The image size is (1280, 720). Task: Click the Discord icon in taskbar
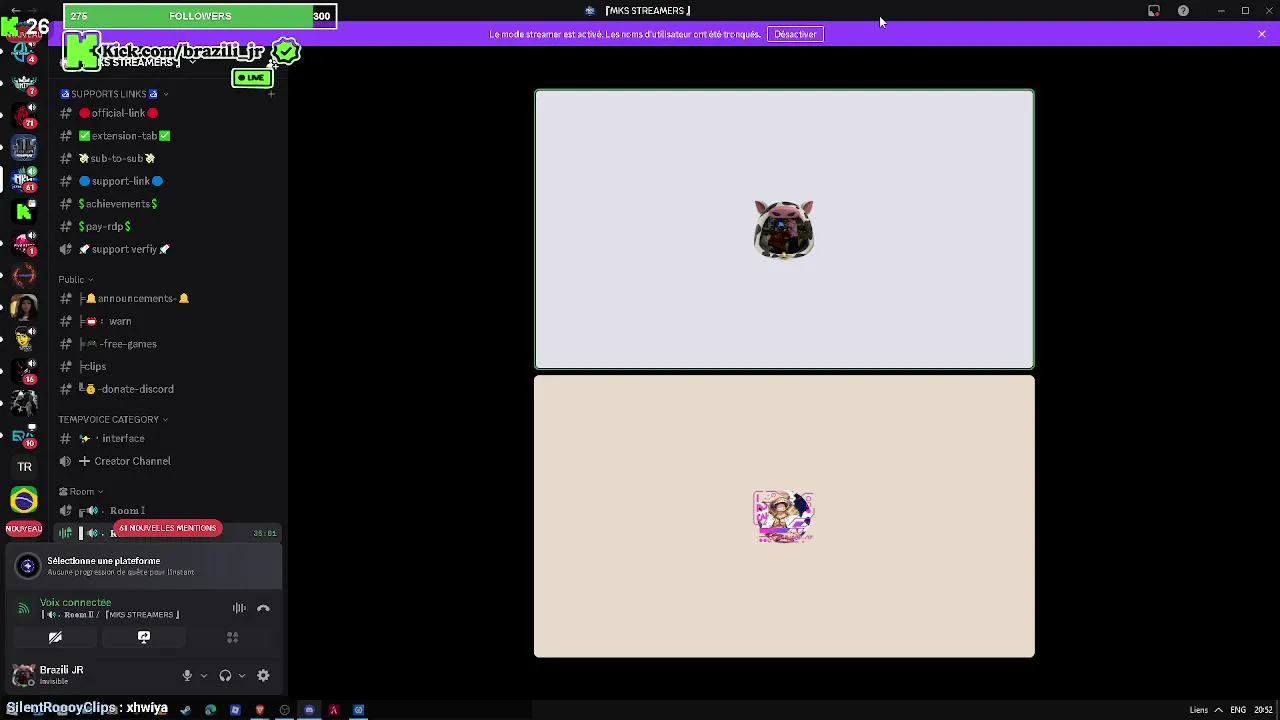click(x=309, y=710)
